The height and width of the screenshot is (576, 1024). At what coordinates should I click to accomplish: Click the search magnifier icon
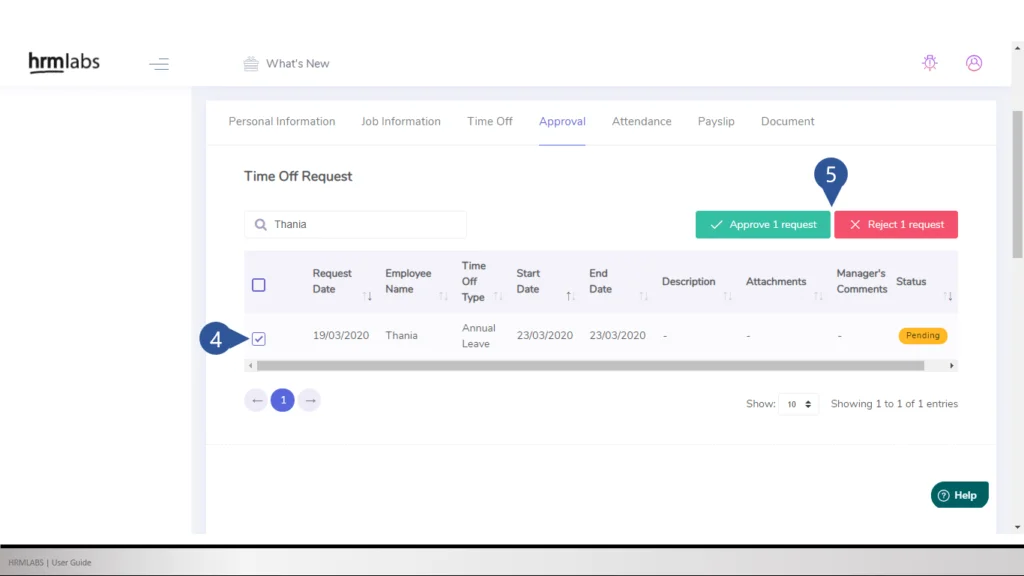(261, 225)
